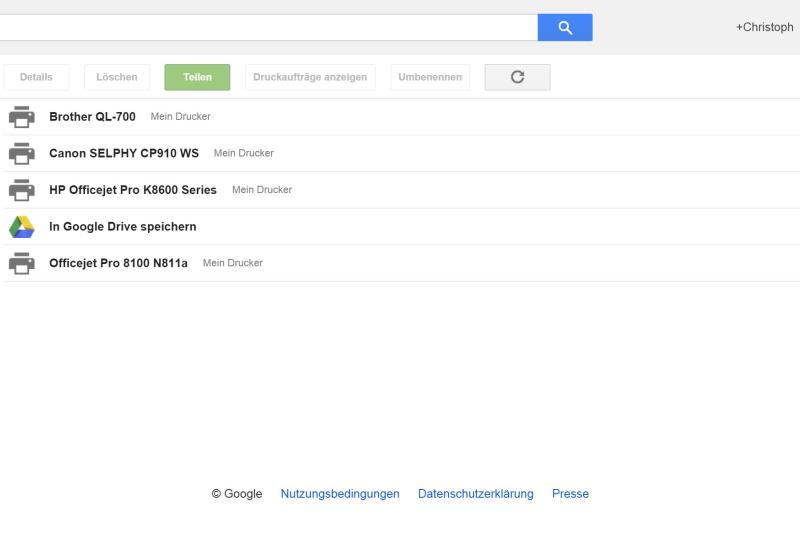Choose HP Officejet Pro K8600 Series

coord(133,190)
